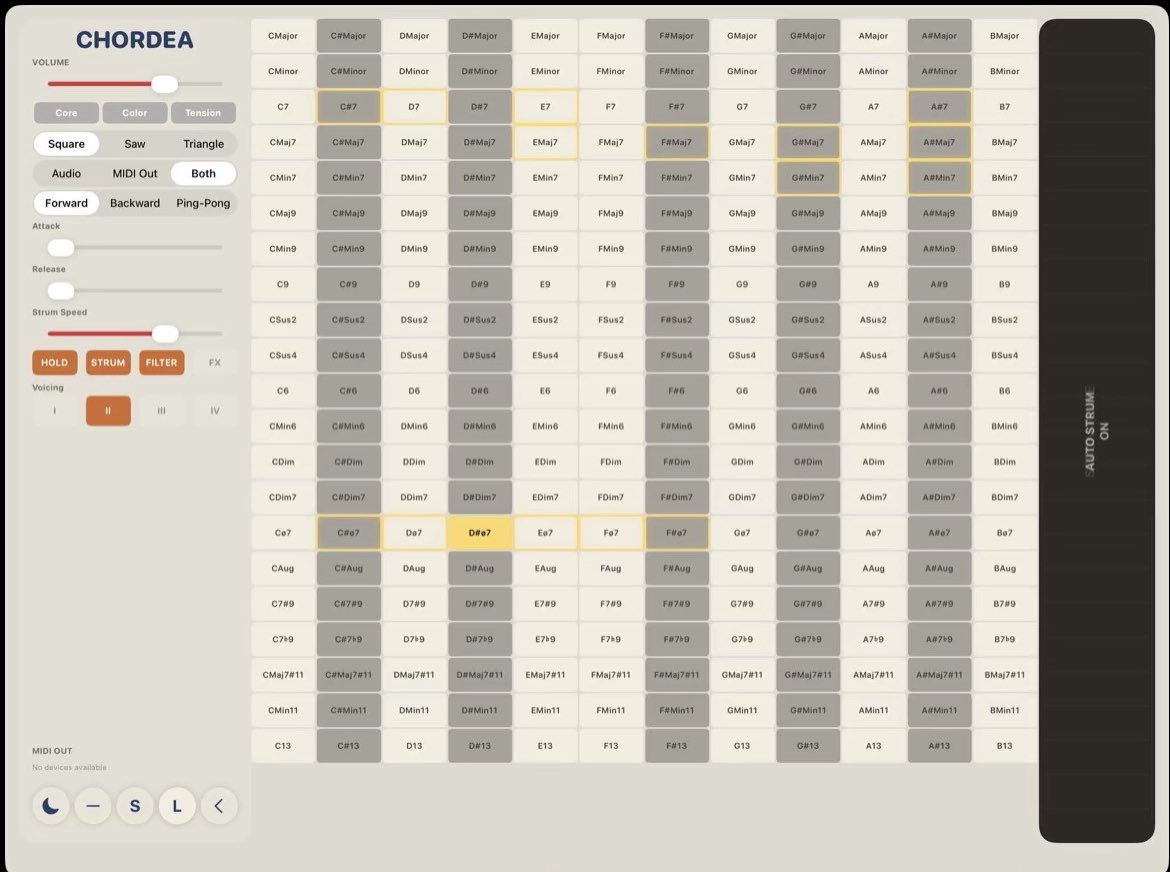
Task: Play the A#Min7 chord pad
Action: click(939, 178)
